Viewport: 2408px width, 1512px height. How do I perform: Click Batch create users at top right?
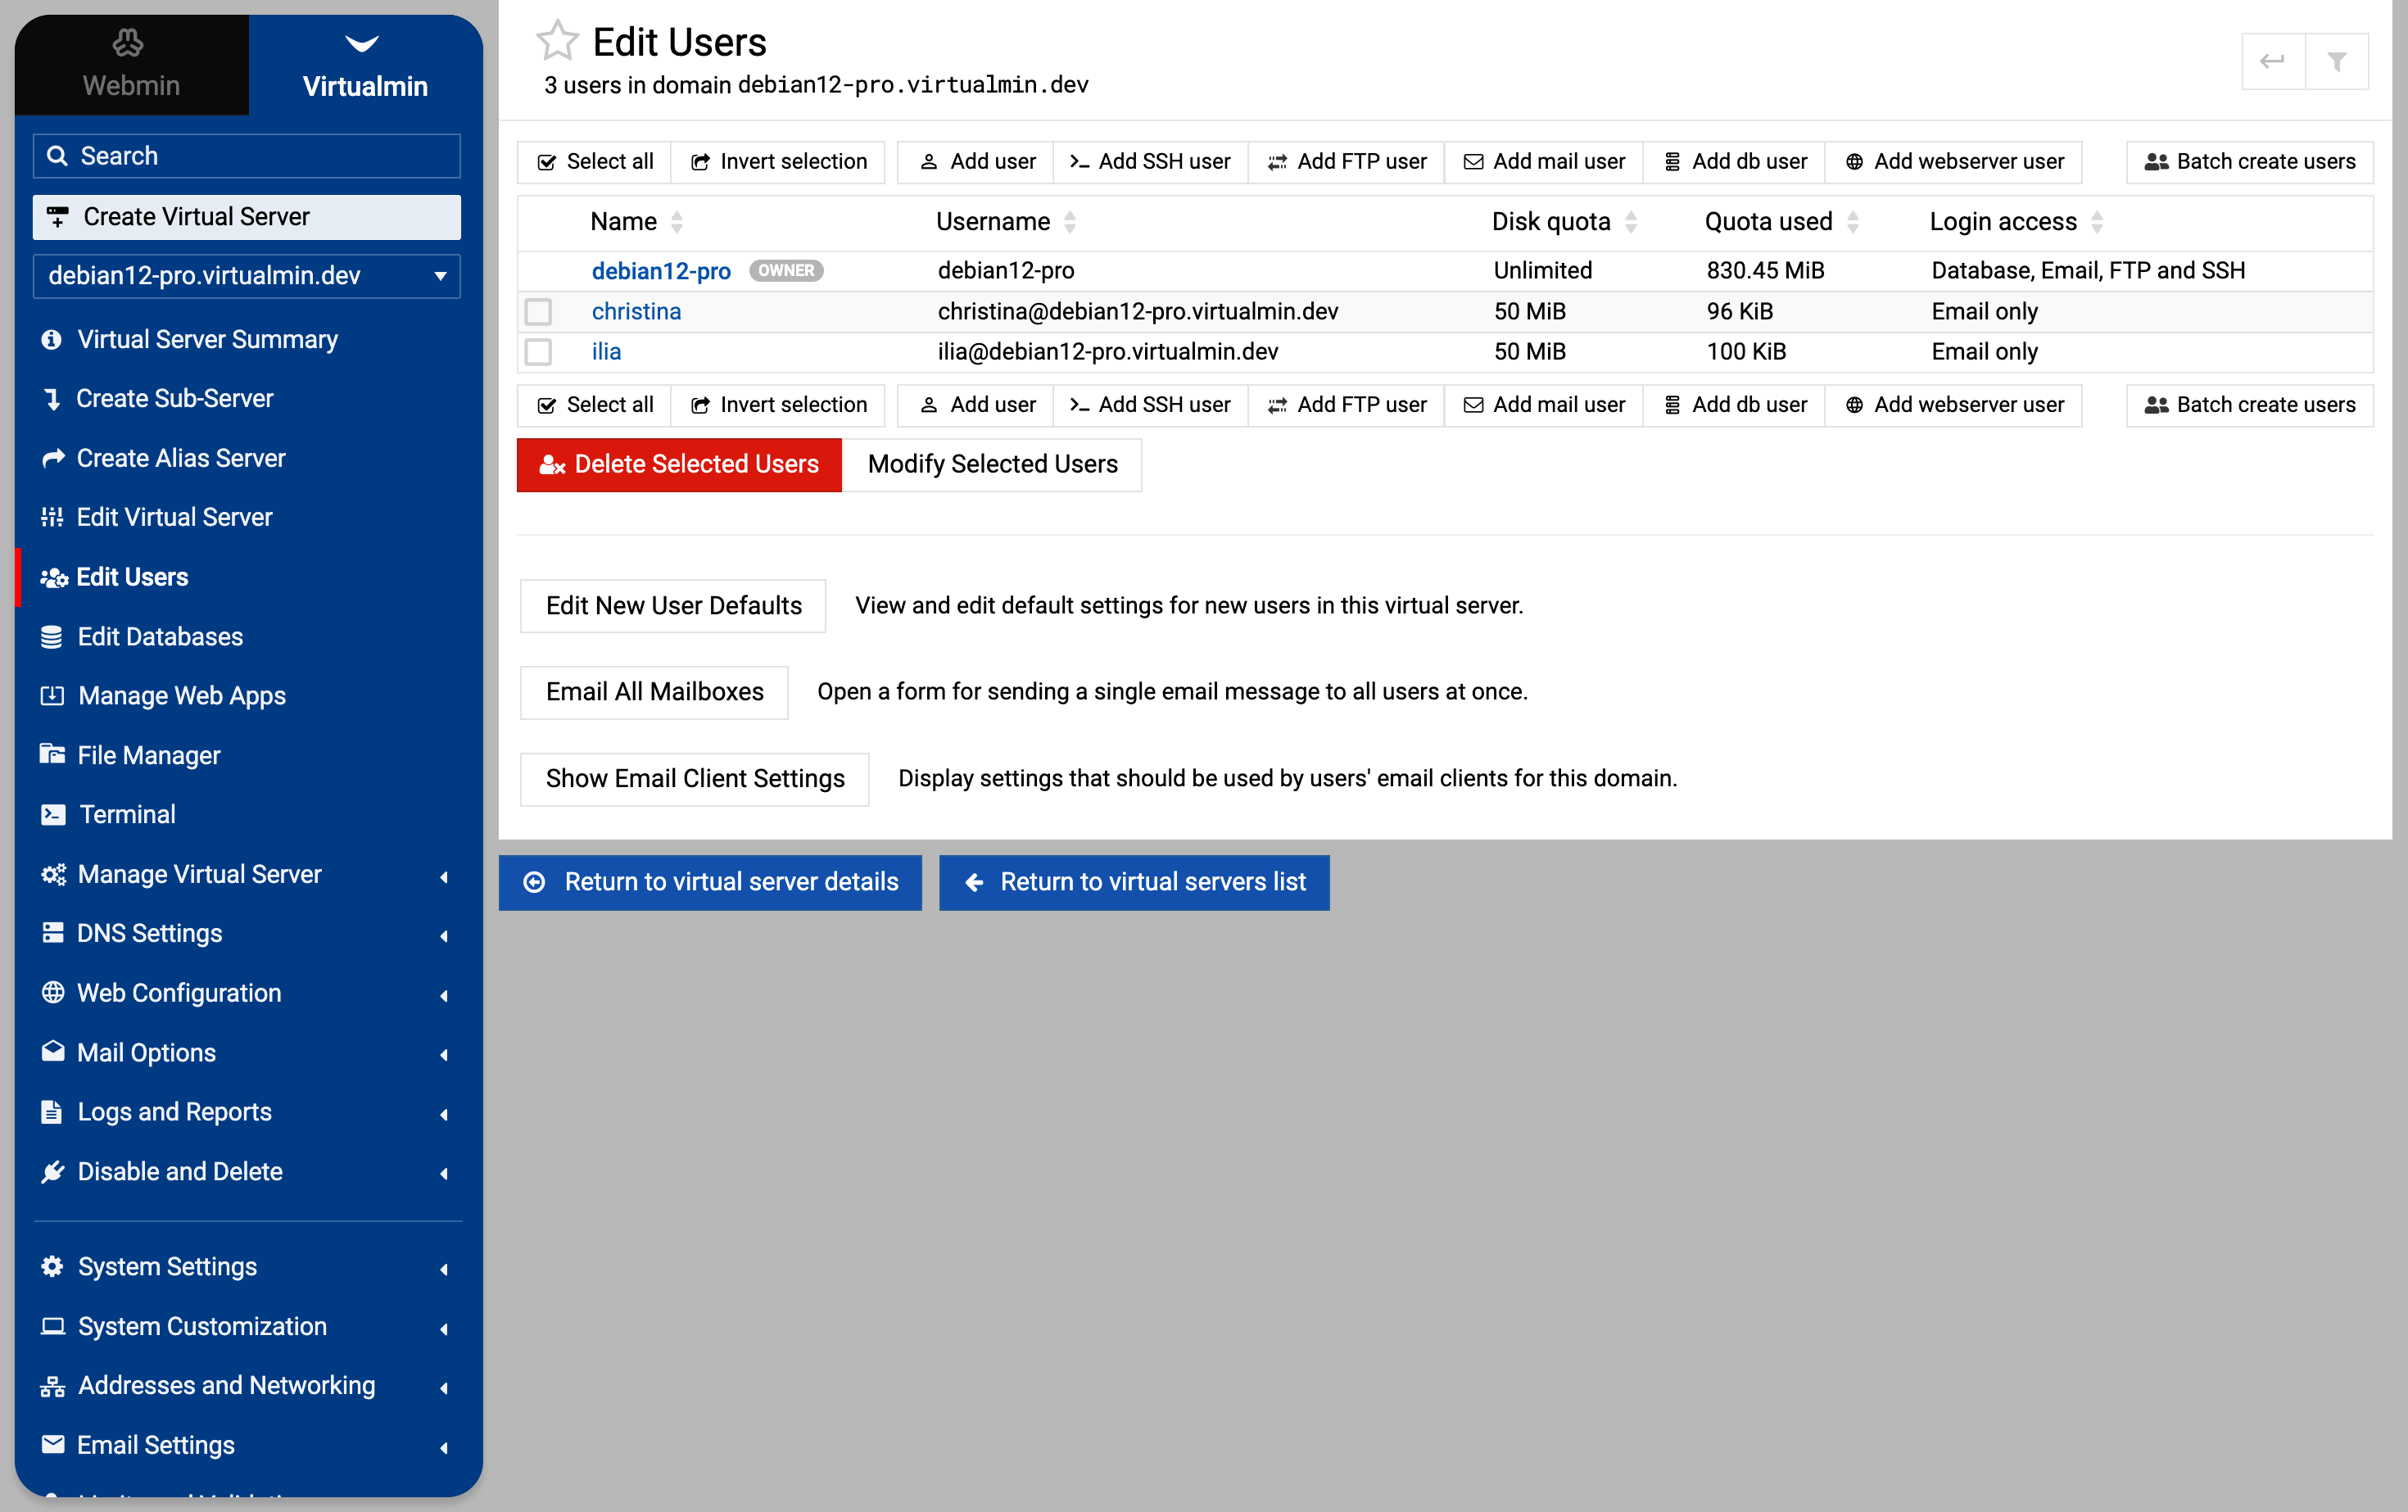coord(2249,161)
